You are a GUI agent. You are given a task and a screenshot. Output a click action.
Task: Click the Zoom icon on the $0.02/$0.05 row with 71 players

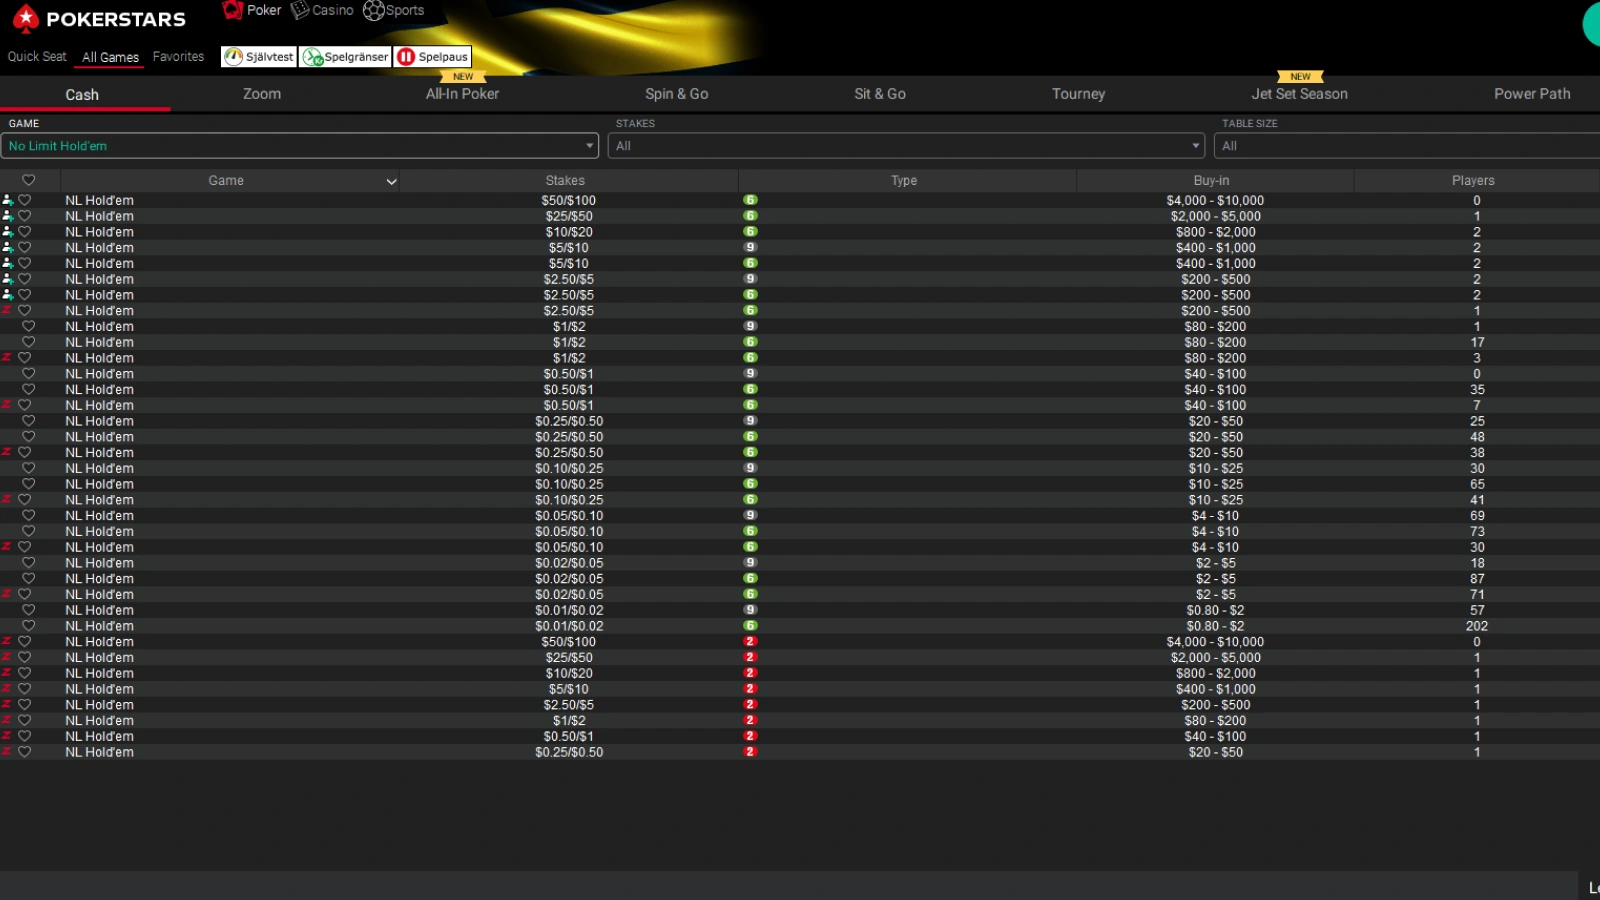coord(7,594)
